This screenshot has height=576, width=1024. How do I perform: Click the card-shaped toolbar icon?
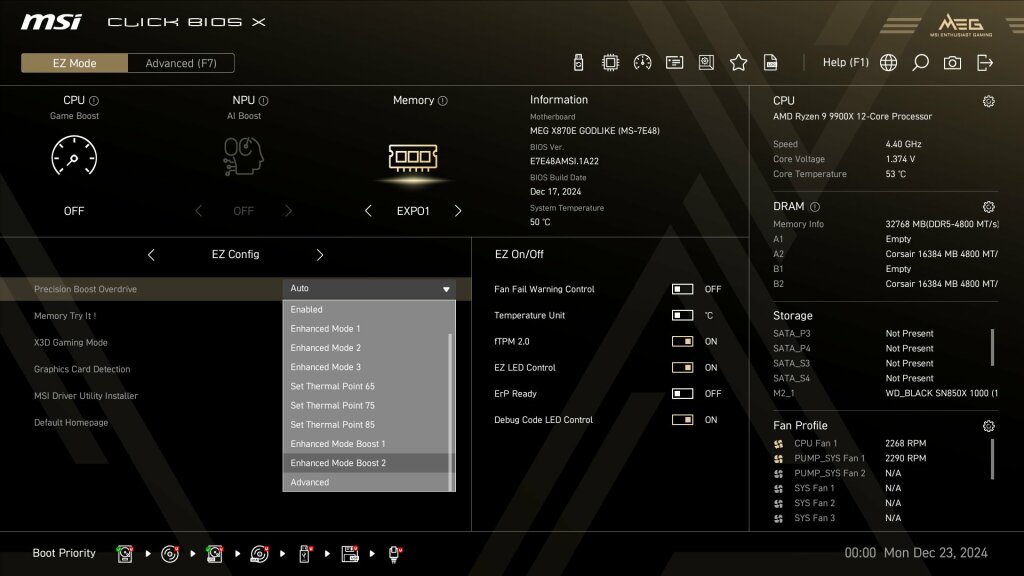click(674, 62)
